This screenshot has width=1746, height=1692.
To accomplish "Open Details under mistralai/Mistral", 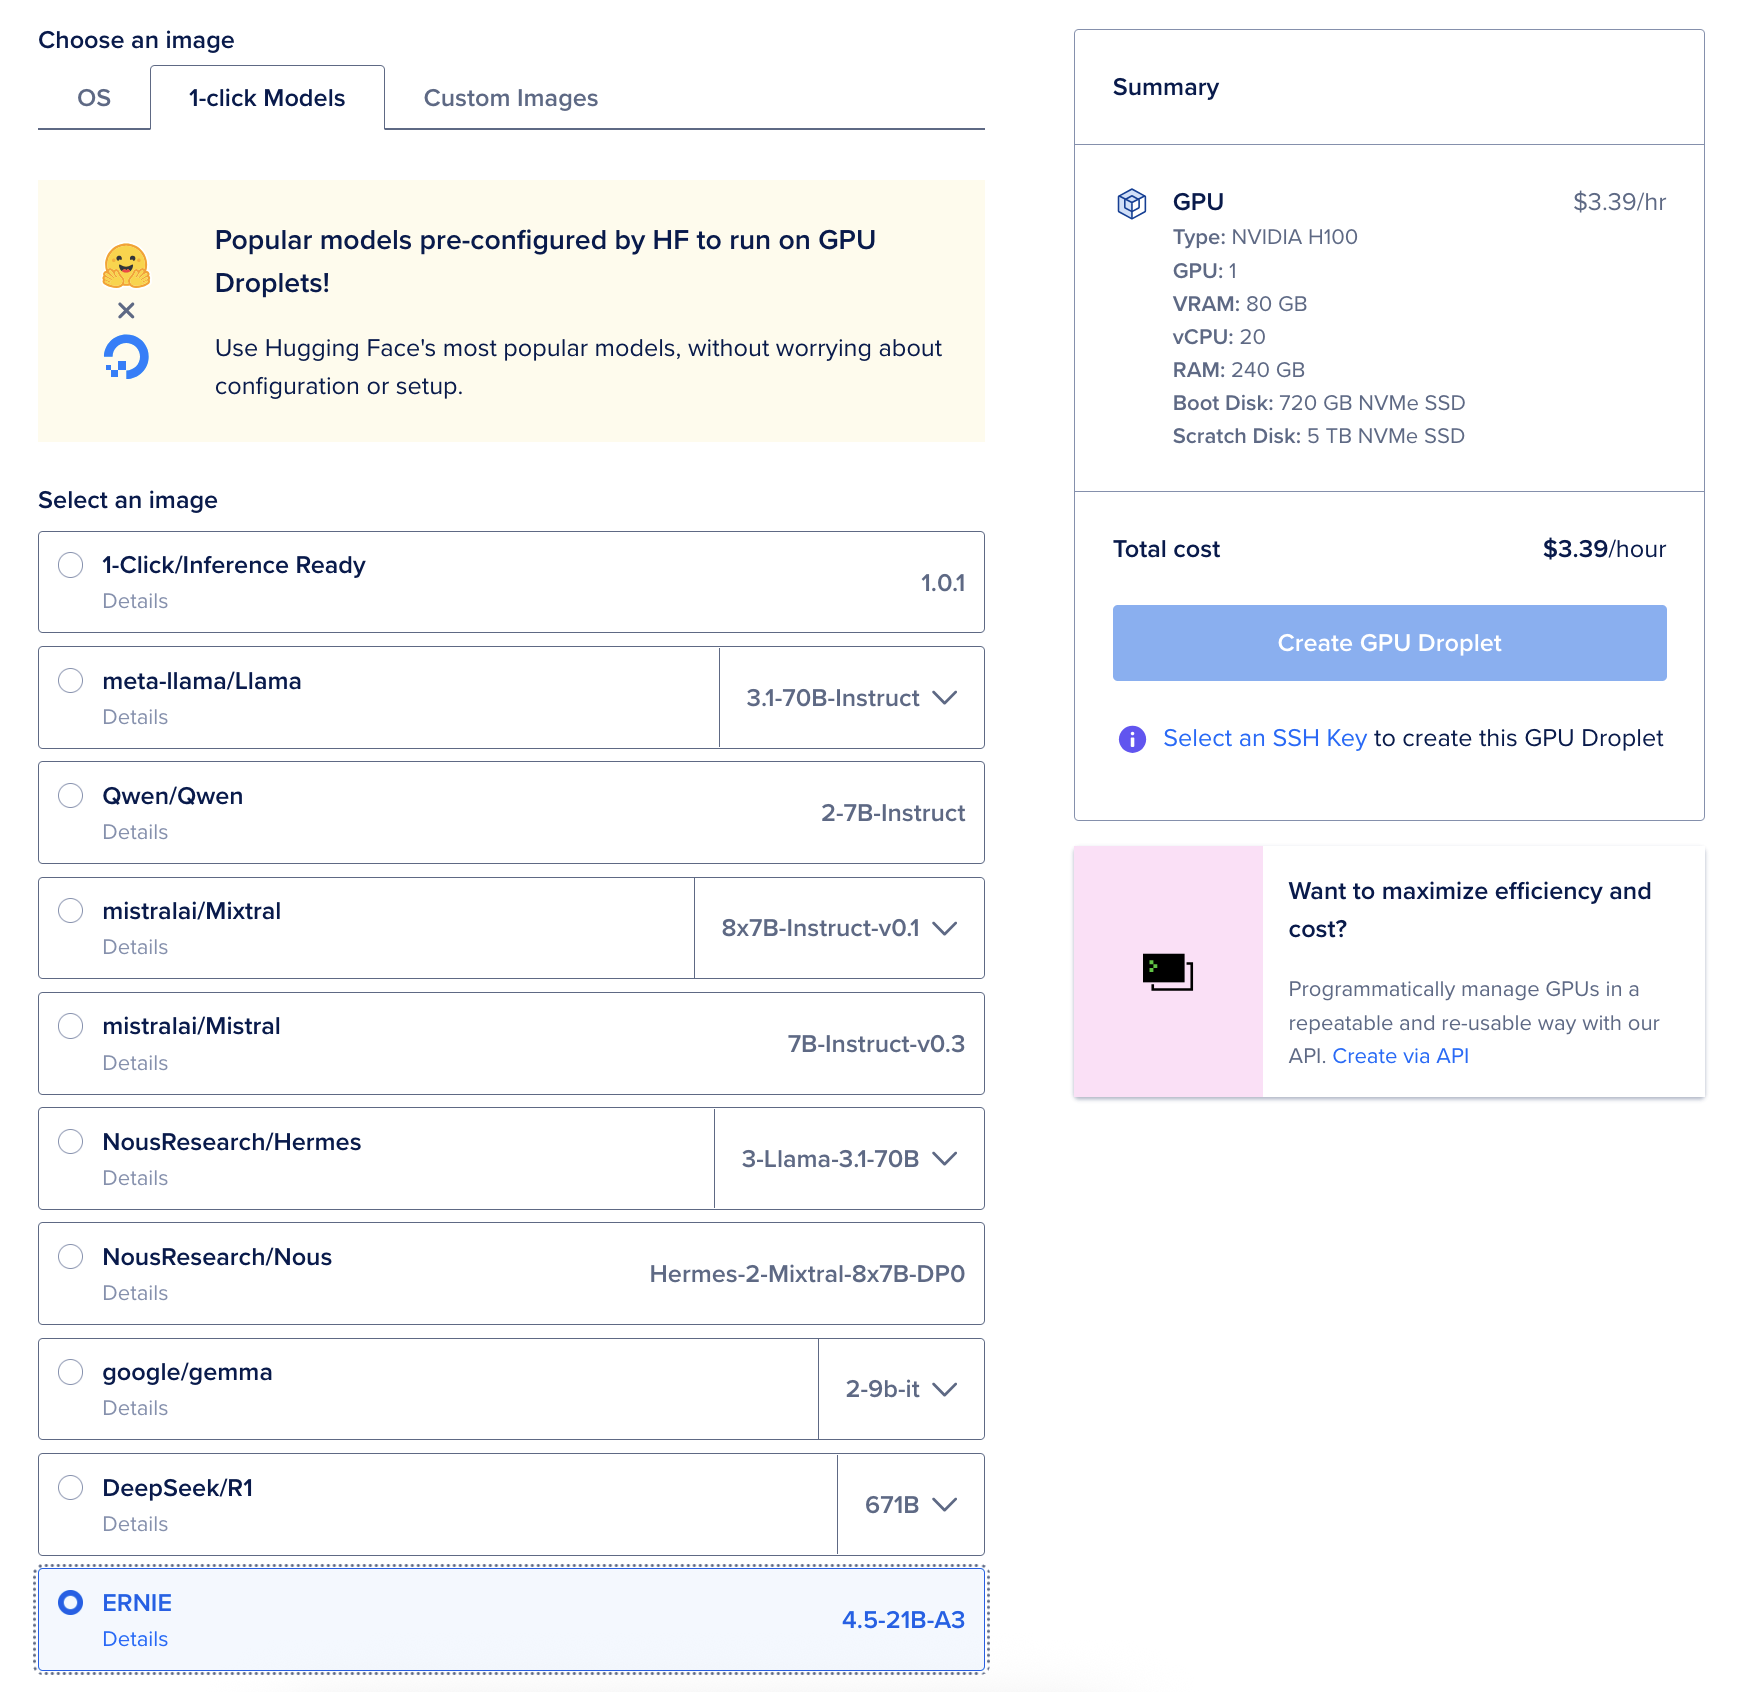I will tap(135, 1063).
